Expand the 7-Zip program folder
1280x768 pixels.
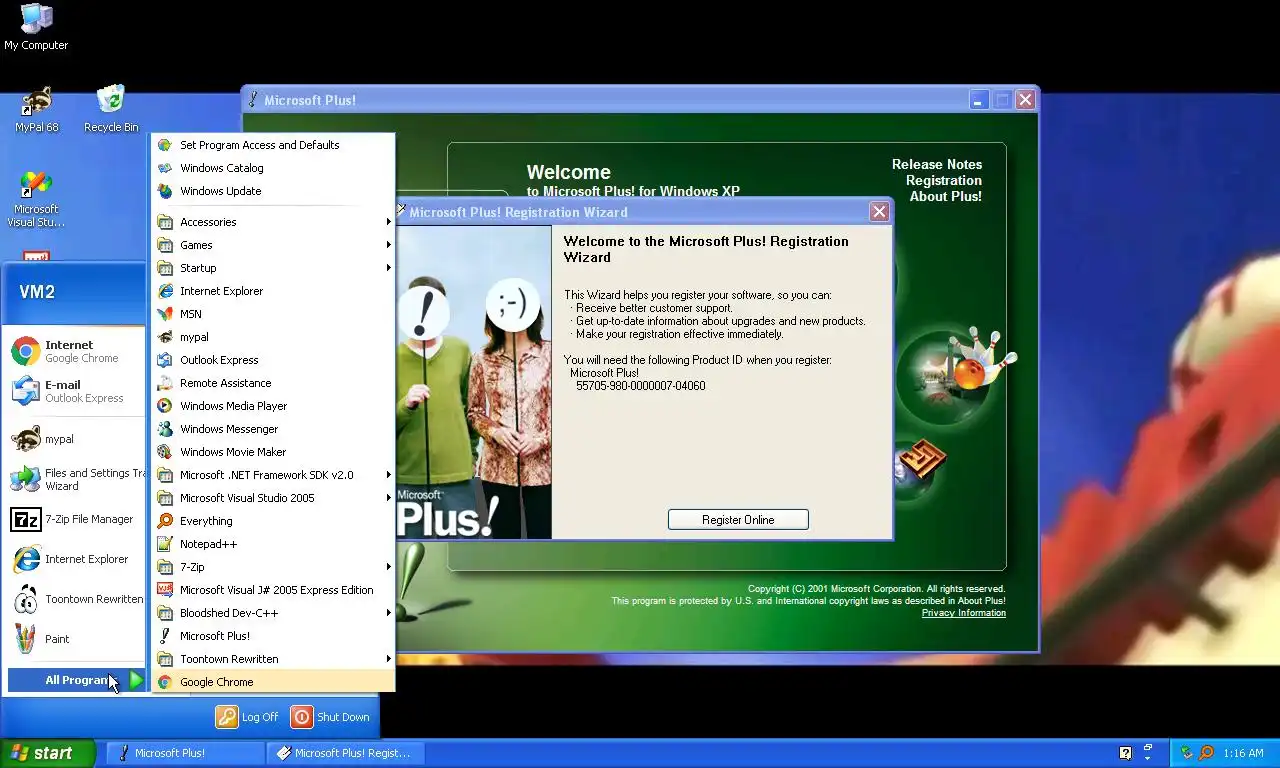point(274,567)
